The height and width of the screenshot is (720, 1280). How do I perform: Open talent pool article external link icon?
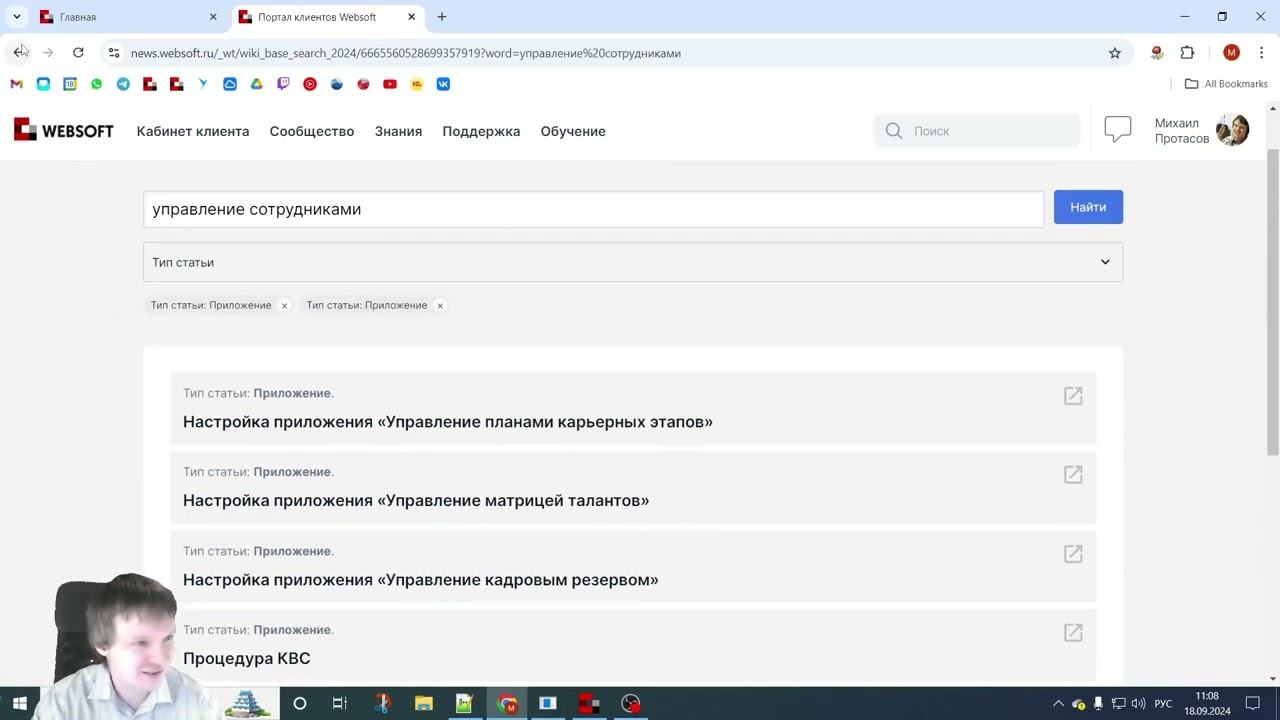(1073, 554)
